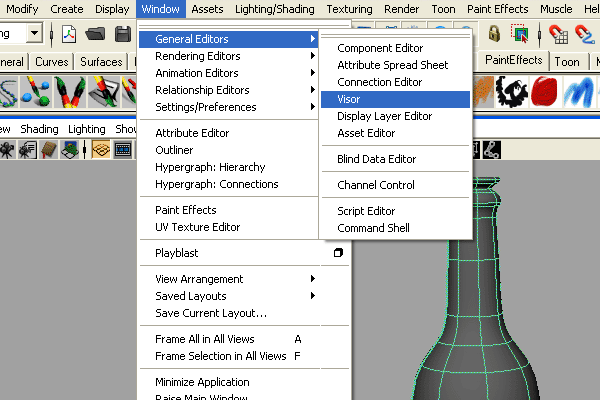Image resolution: width=600 pixels, height=400 pixels.
Task: Open the Asset Editor
Action: coord(395,133)
